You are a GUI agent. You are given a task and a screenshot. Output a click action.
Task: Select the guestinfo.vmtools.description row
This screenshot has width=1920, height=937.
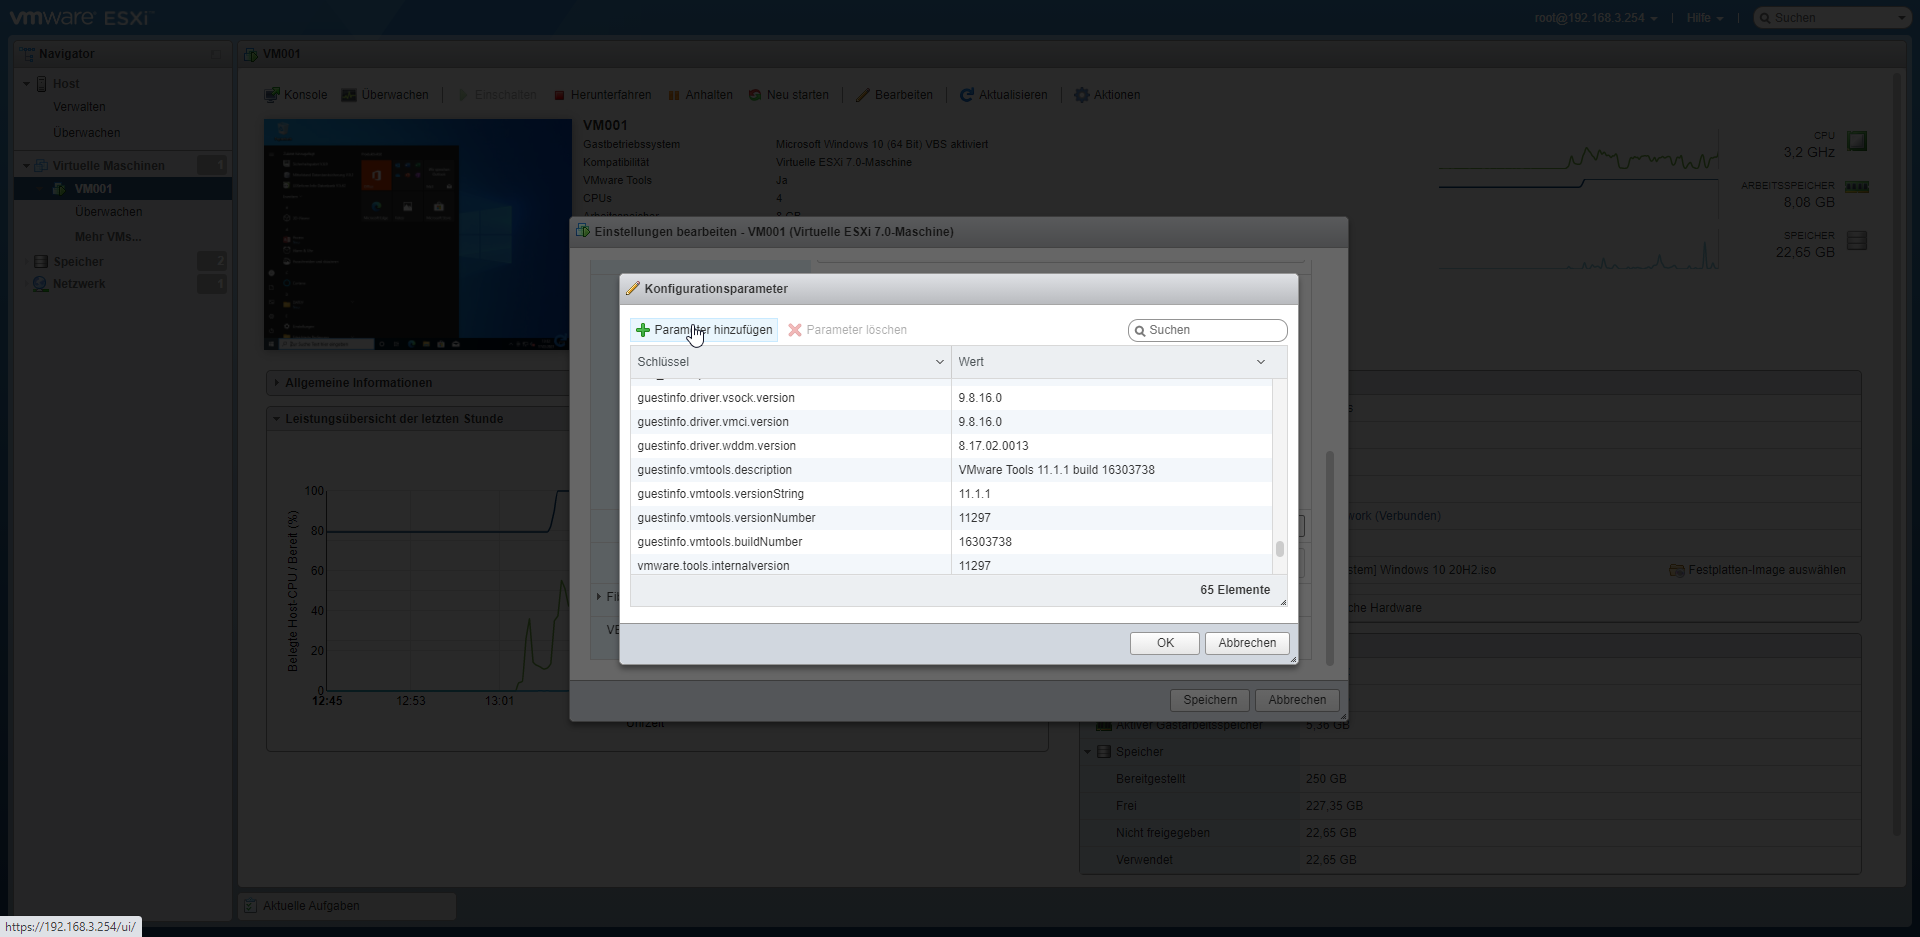[790, 470]
